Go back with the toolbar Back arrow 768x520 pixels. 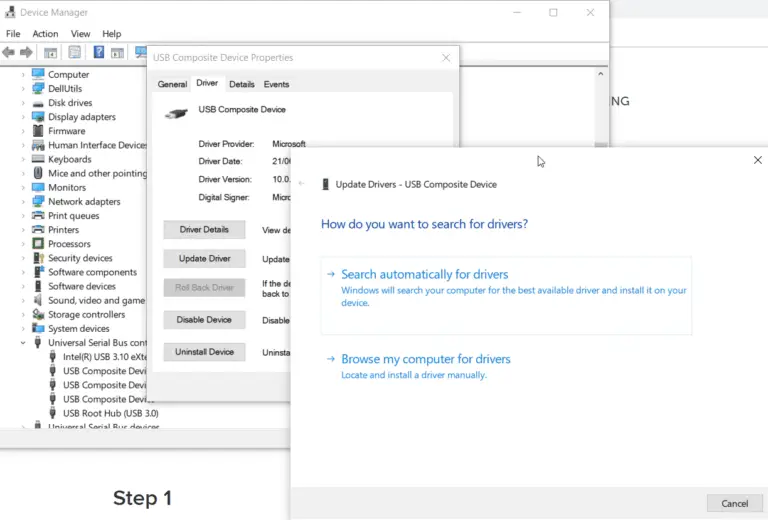pyautogui.click(x=8, y=52)
